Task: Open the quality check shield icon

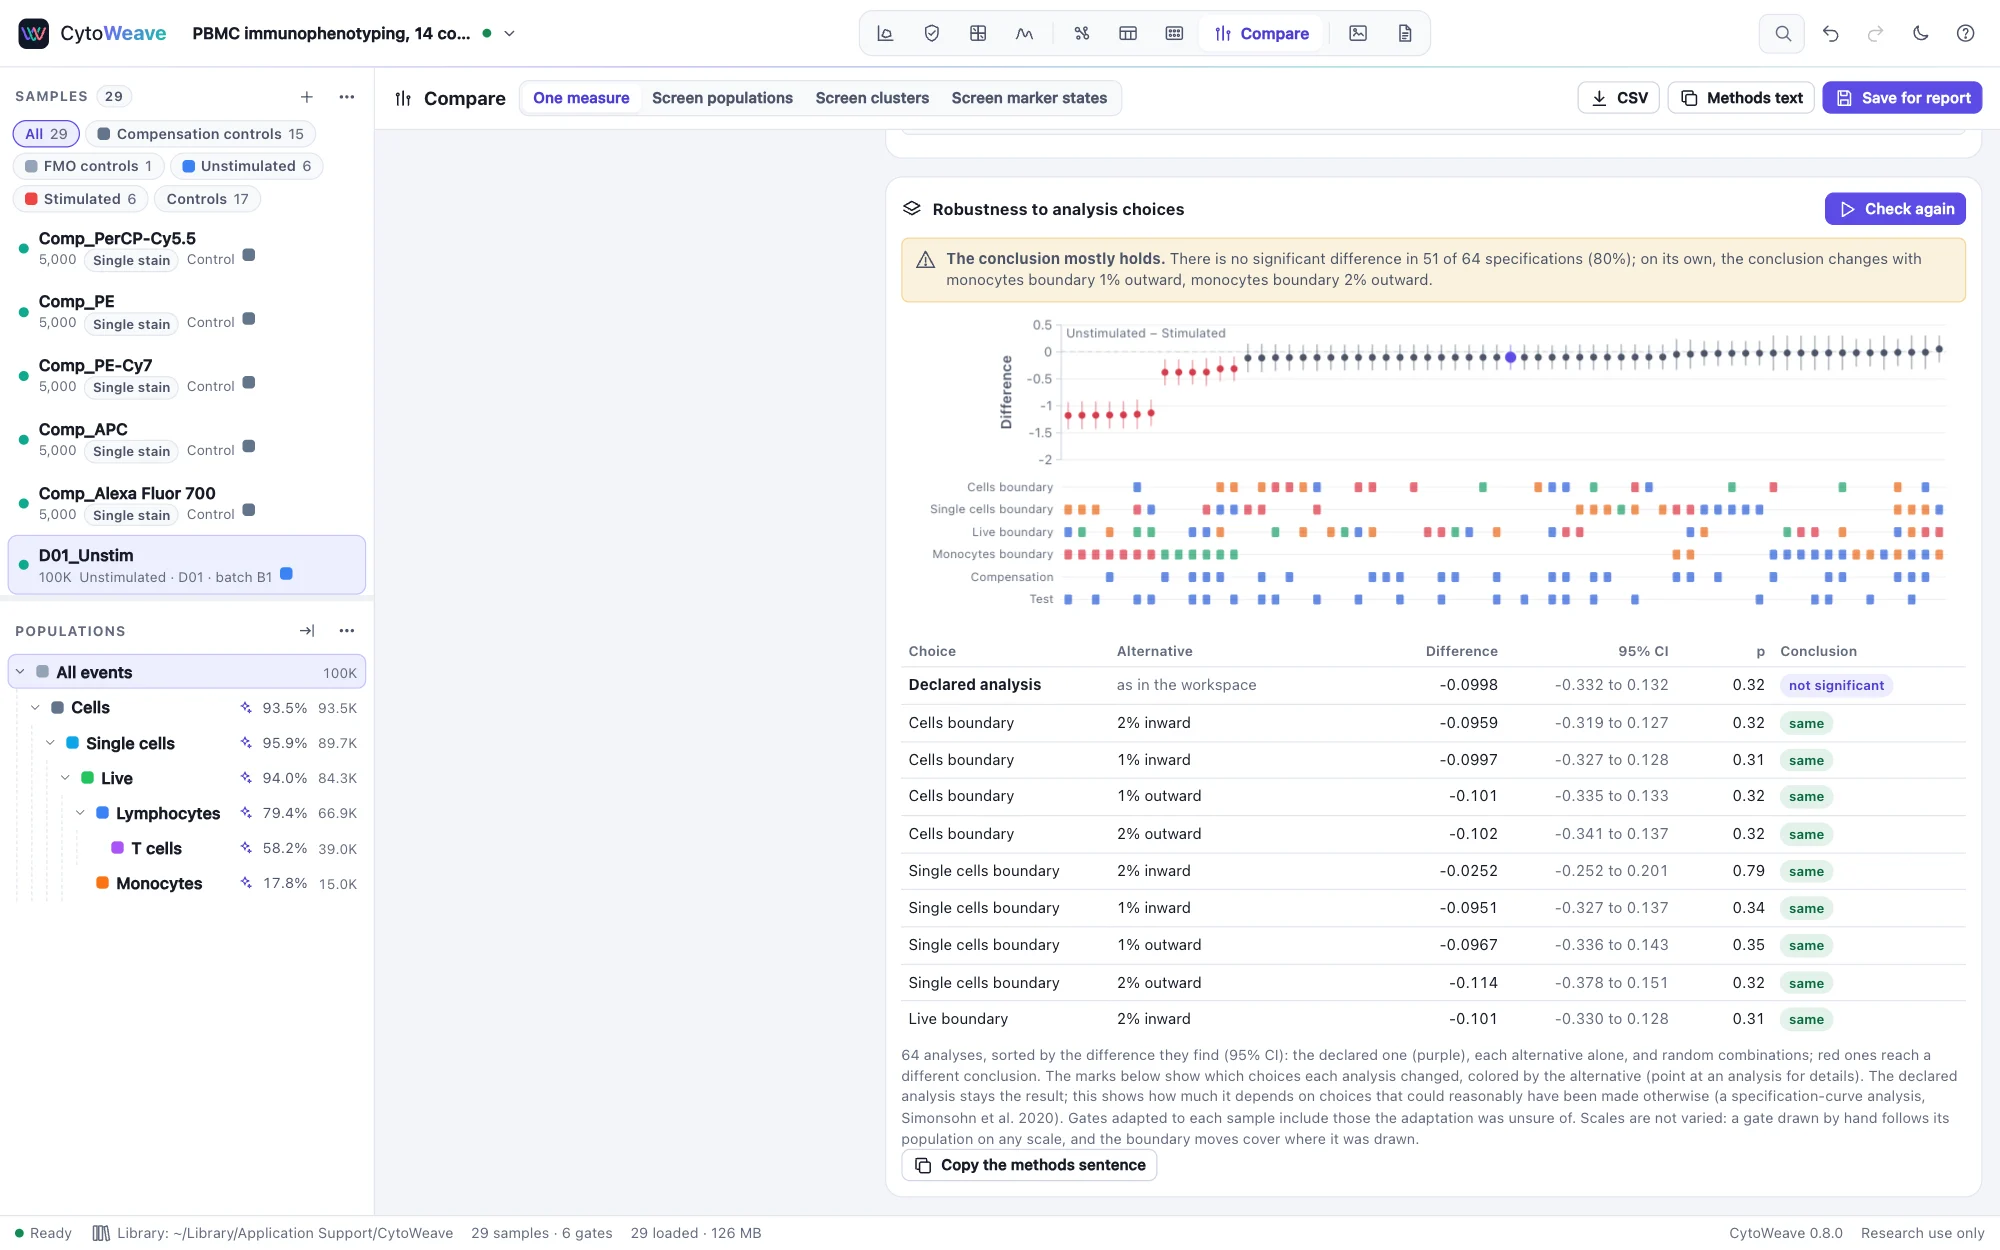Action: click(931, 33)
